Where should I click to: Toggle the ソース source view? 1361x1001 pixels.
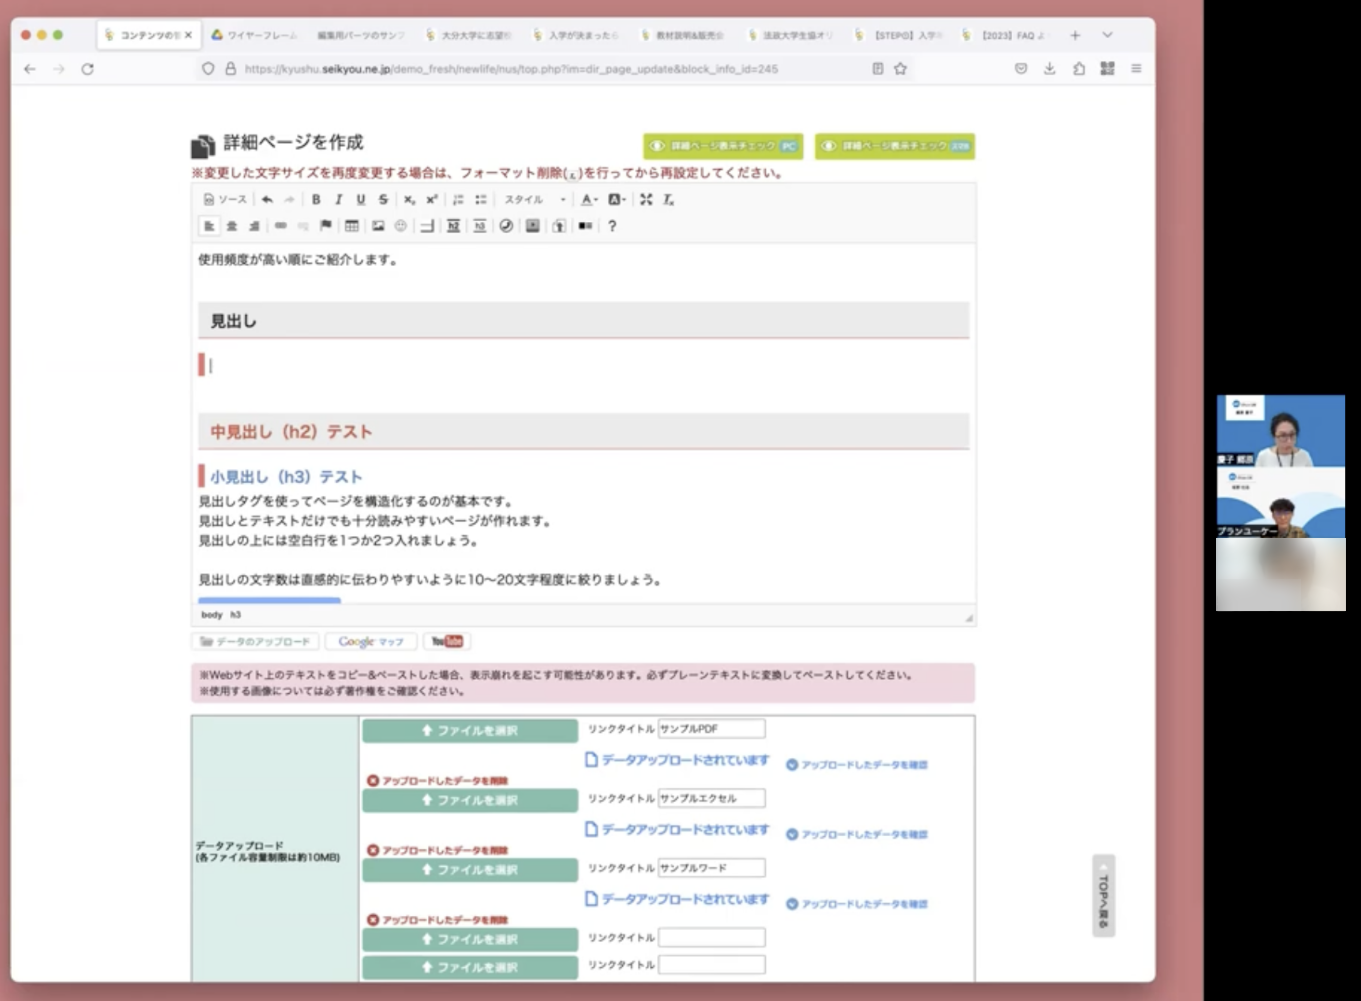click(x=225, y=200)
